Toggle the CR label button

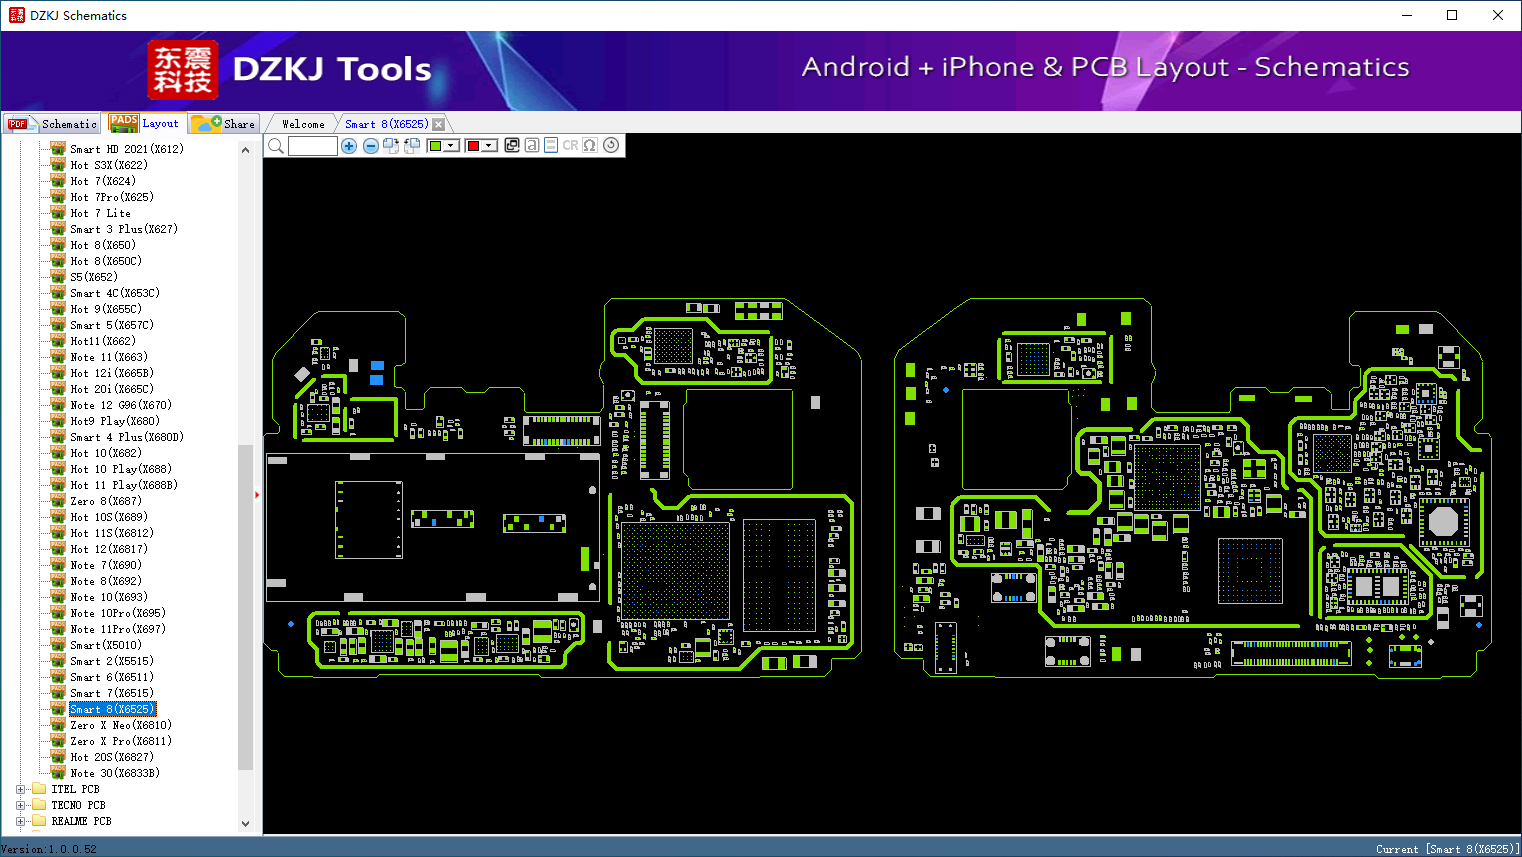(x=570, y=145)
